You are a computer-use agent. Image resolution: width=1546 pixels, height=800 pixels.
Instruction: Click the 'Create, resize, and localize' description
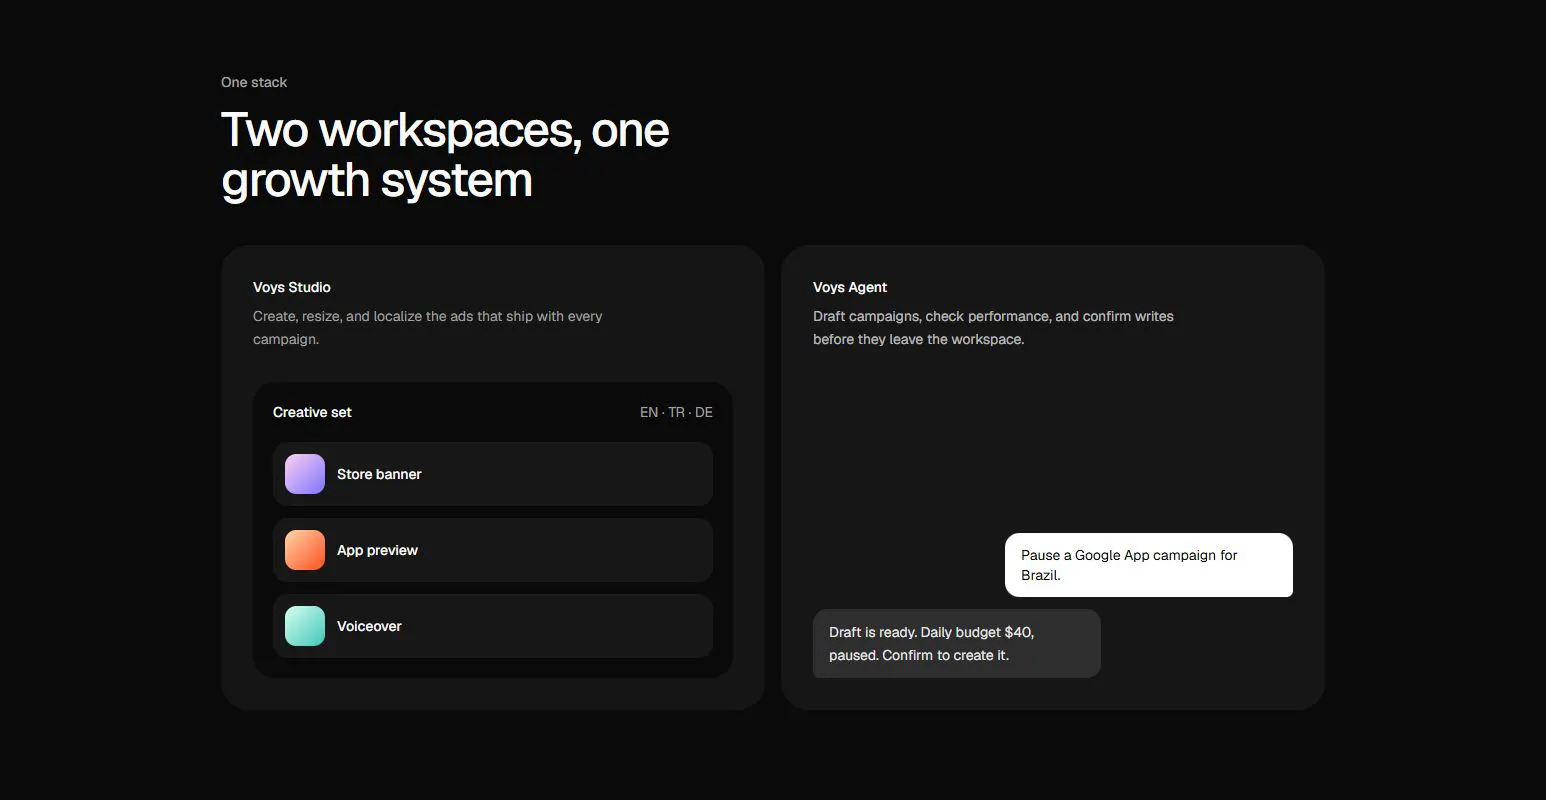coord(428,328)
